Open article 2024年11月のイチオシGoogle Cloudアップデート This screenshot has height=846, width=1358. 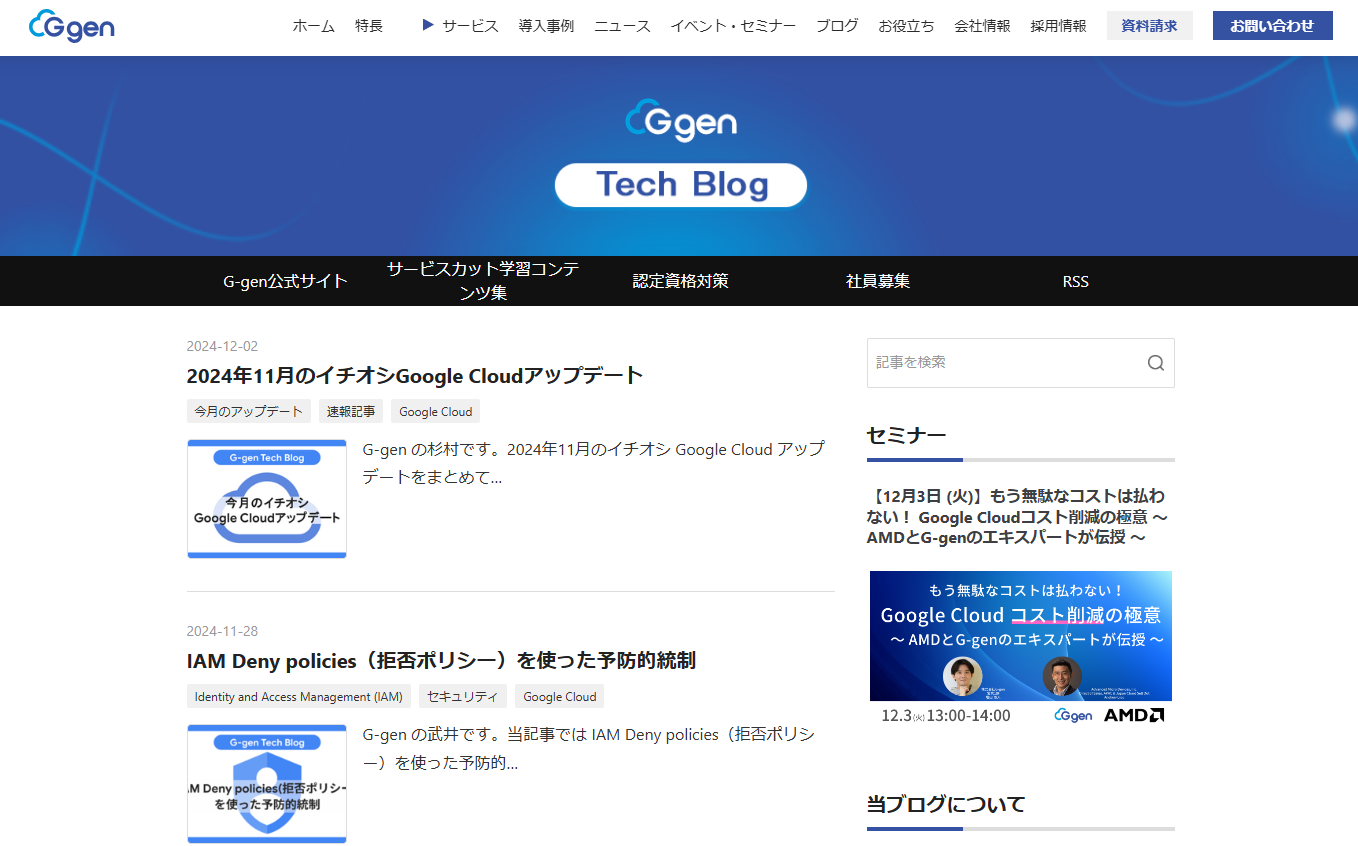pyautogui.click(x=415, y=376)
